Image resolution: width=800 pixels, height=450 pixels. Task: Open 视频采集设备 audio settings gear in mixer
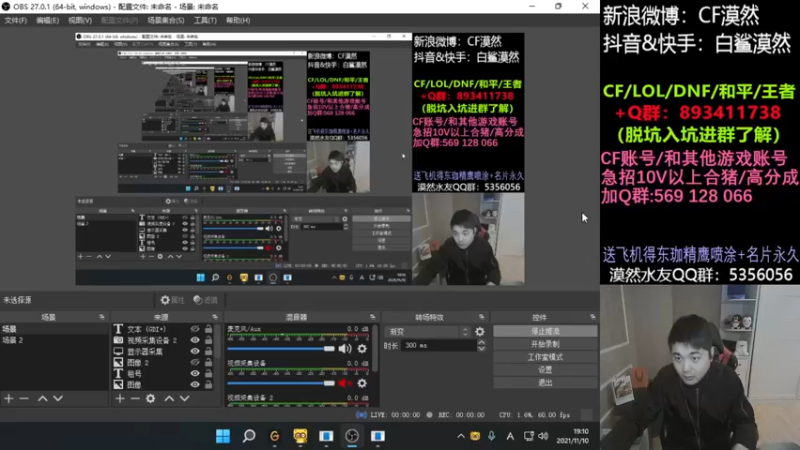(x=362, y=383)
